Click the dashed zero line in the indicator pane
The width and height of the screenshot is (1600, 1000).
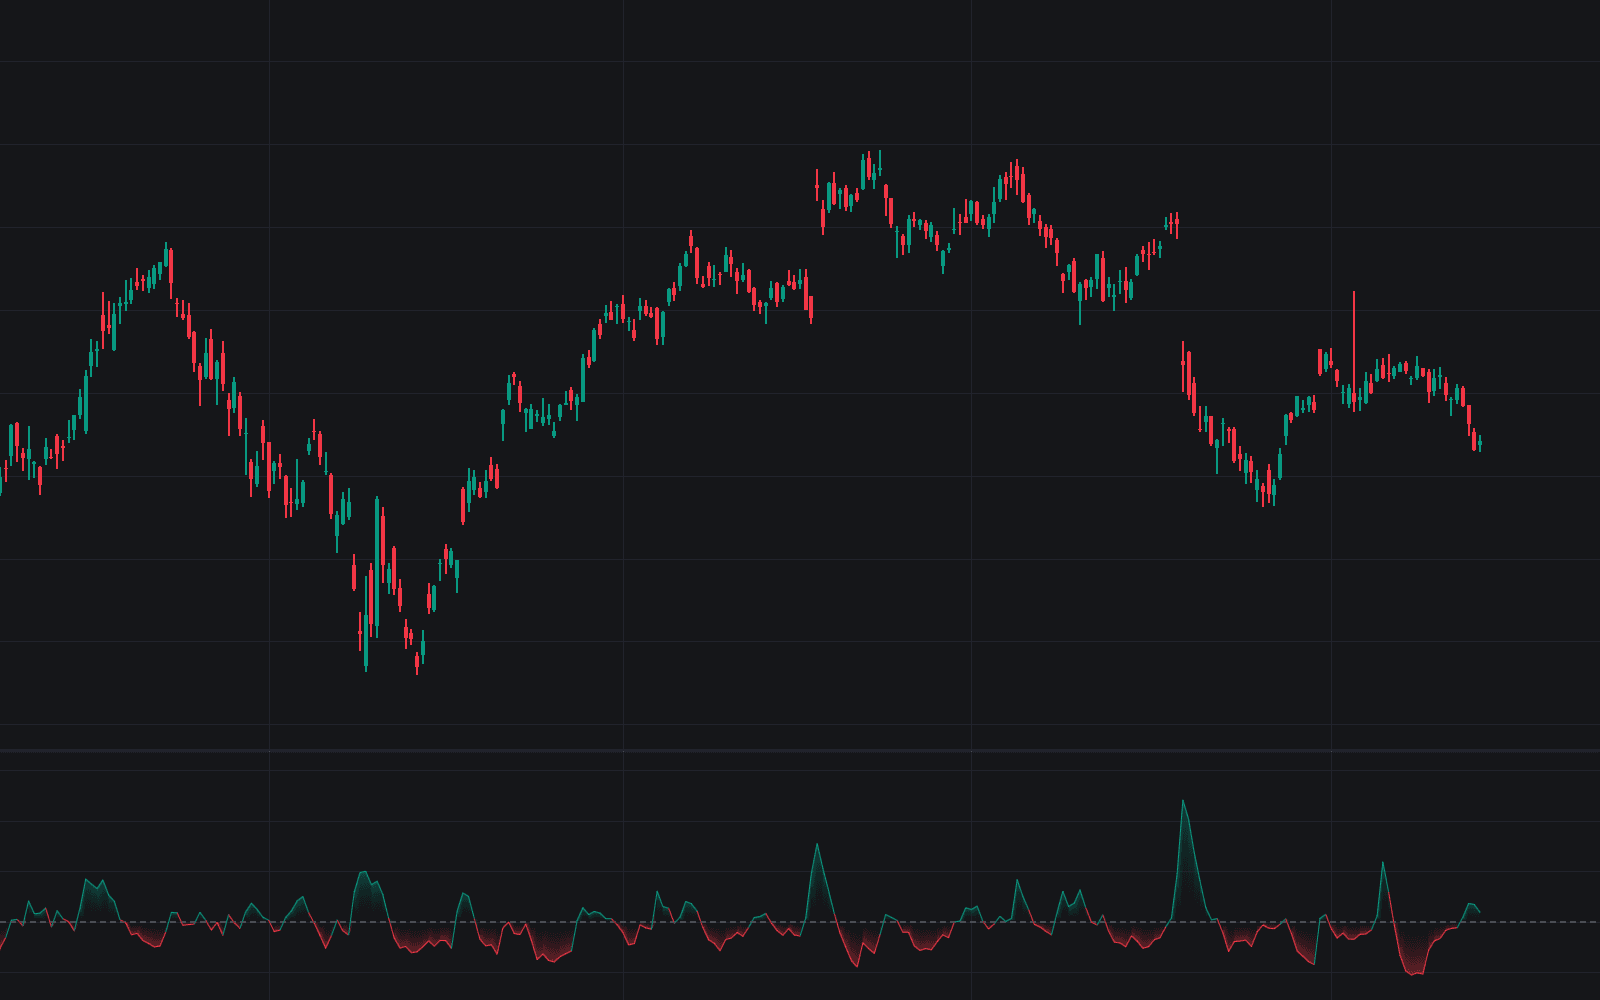pos(800,921)
